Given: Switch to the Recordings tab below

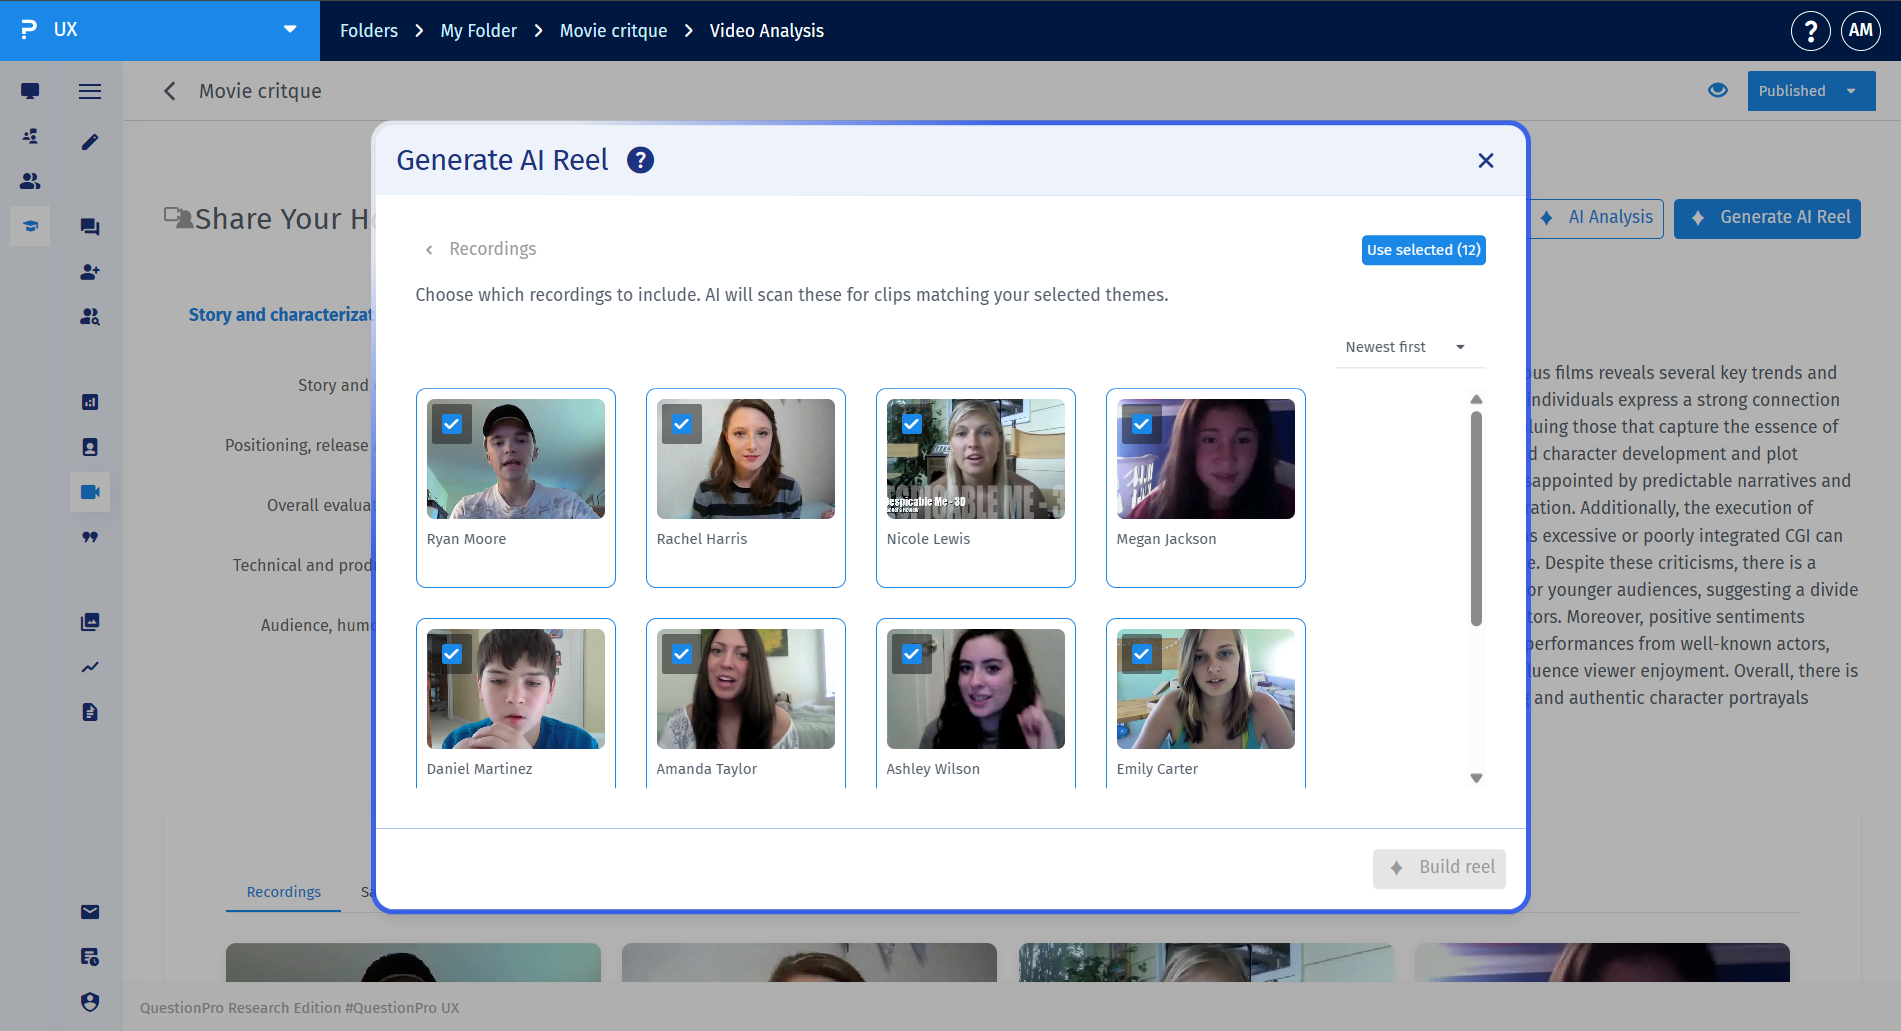Looking at the screenshot, I should point(284,892).
